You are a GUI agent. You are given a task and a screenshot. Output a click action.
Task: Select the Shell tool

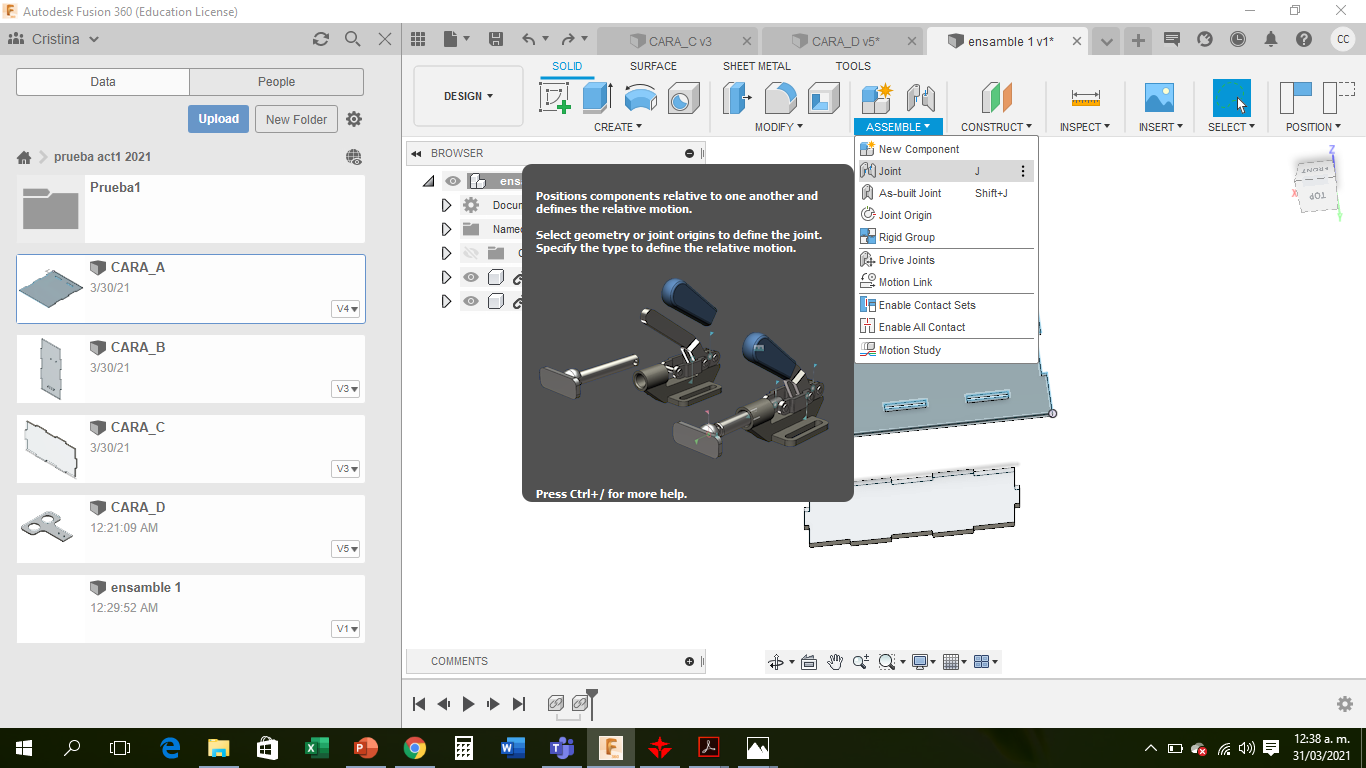824,98
